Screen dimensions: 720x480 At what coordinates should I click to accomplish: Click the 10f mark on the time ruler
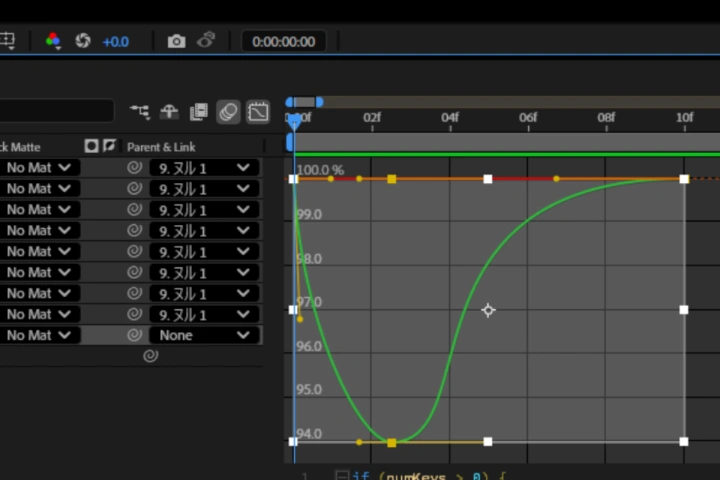(x=685, y=118)
